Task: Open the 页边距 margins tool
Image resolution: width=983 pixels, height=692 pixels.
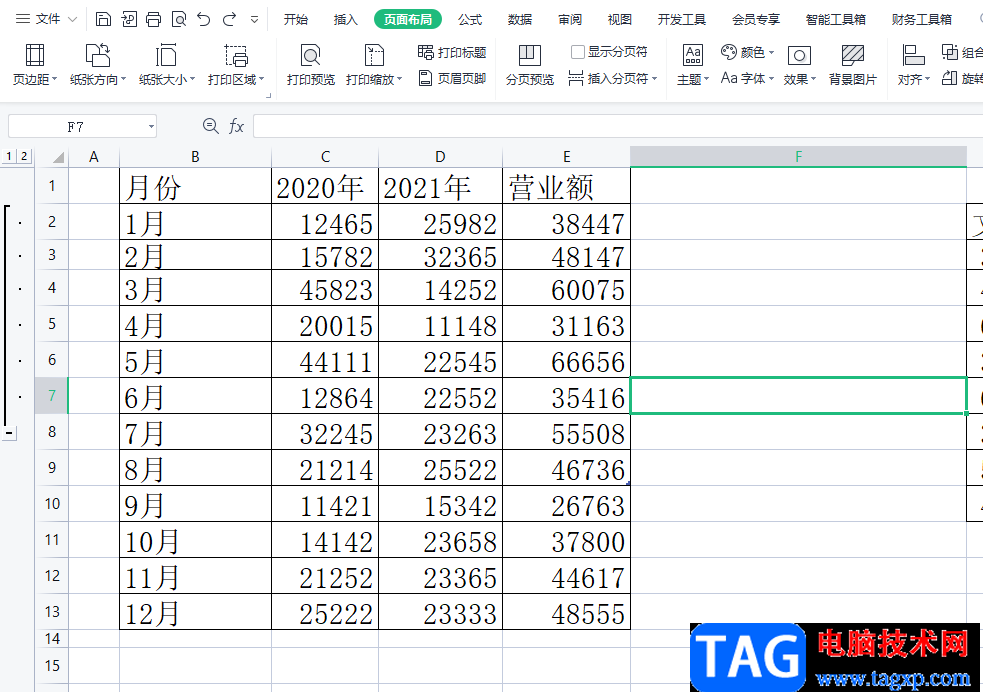Action: (x=34, y=65)
